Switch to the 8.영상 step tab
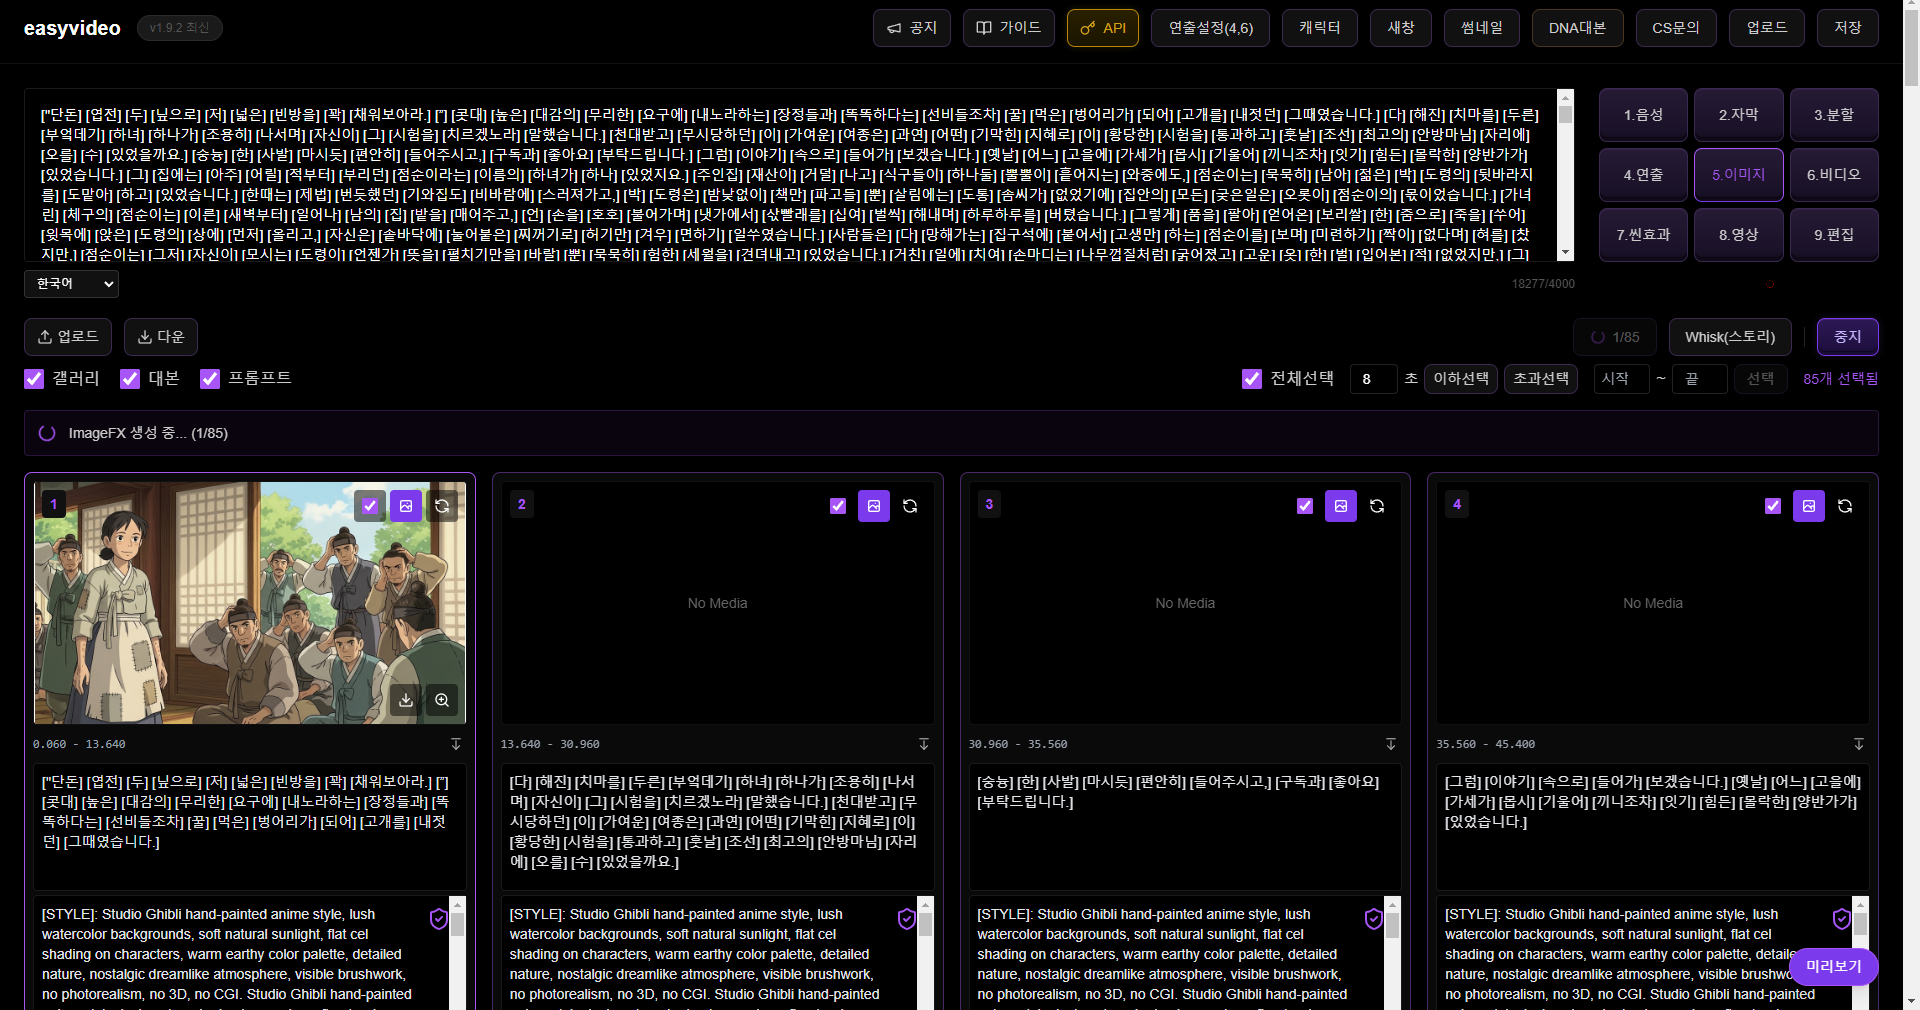 point(1738,235)
